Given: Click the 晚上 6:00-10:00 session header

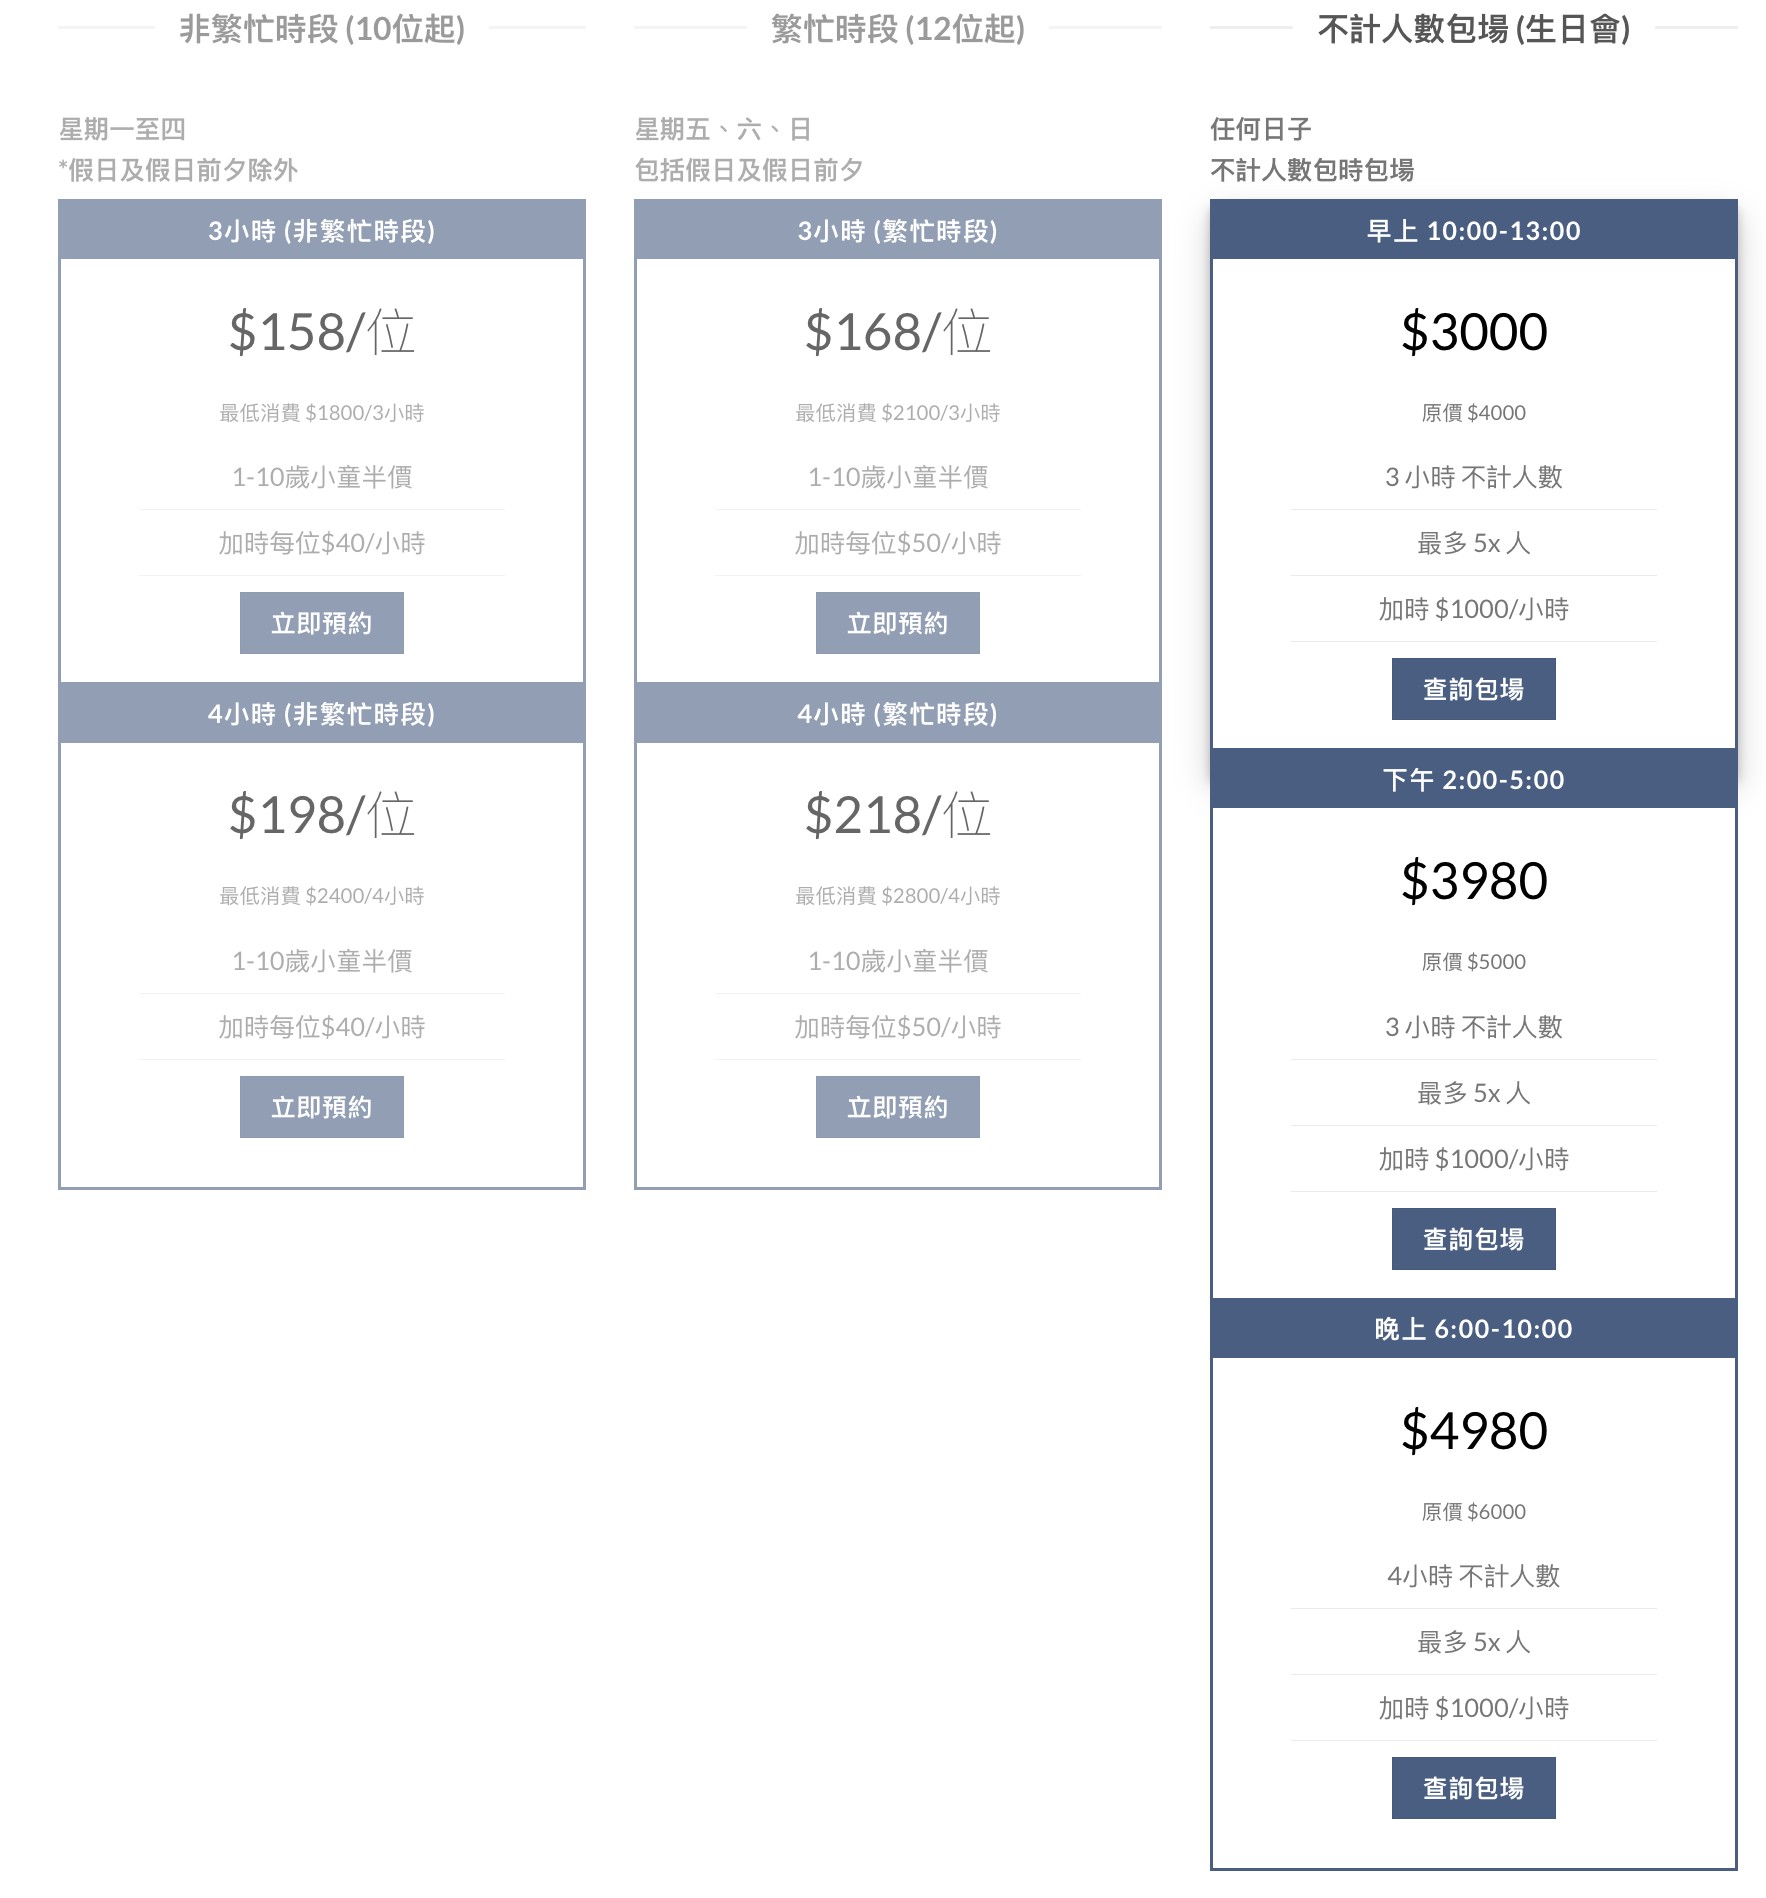Looking at the screenshot, I should tap(1473, 1329).
